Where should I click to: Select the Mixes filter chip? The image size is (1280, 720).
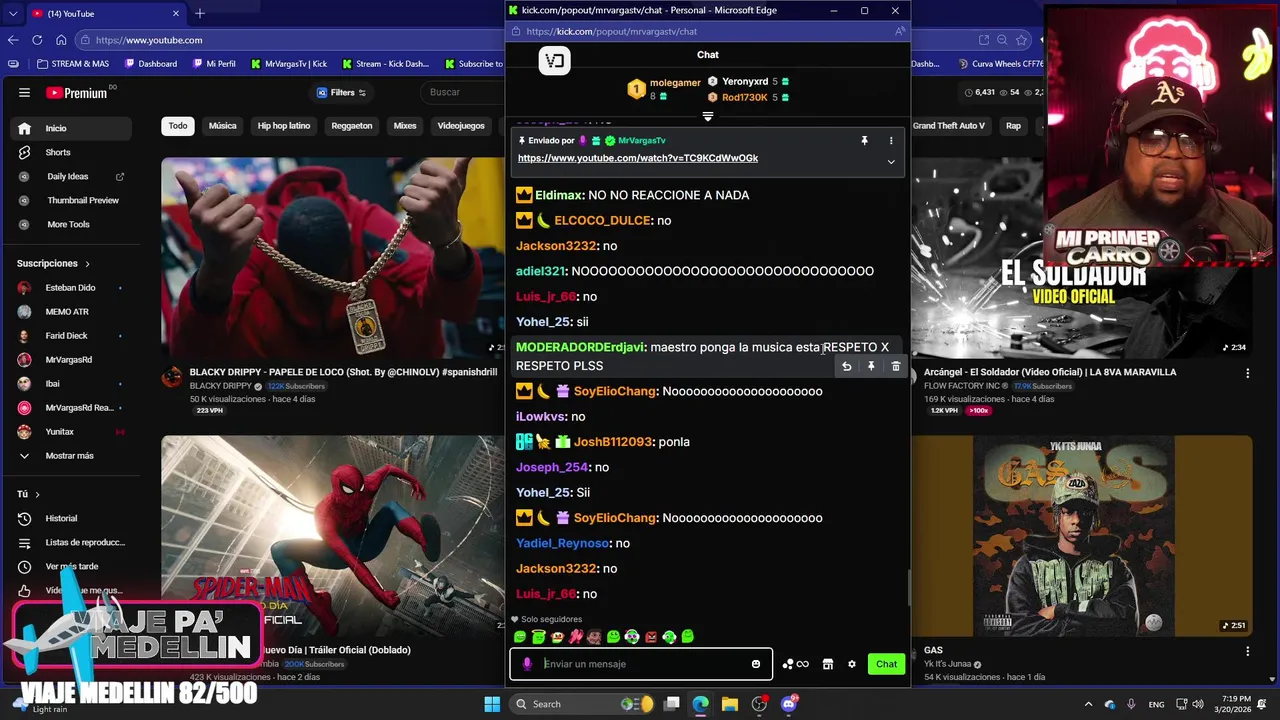click(405, 126)
